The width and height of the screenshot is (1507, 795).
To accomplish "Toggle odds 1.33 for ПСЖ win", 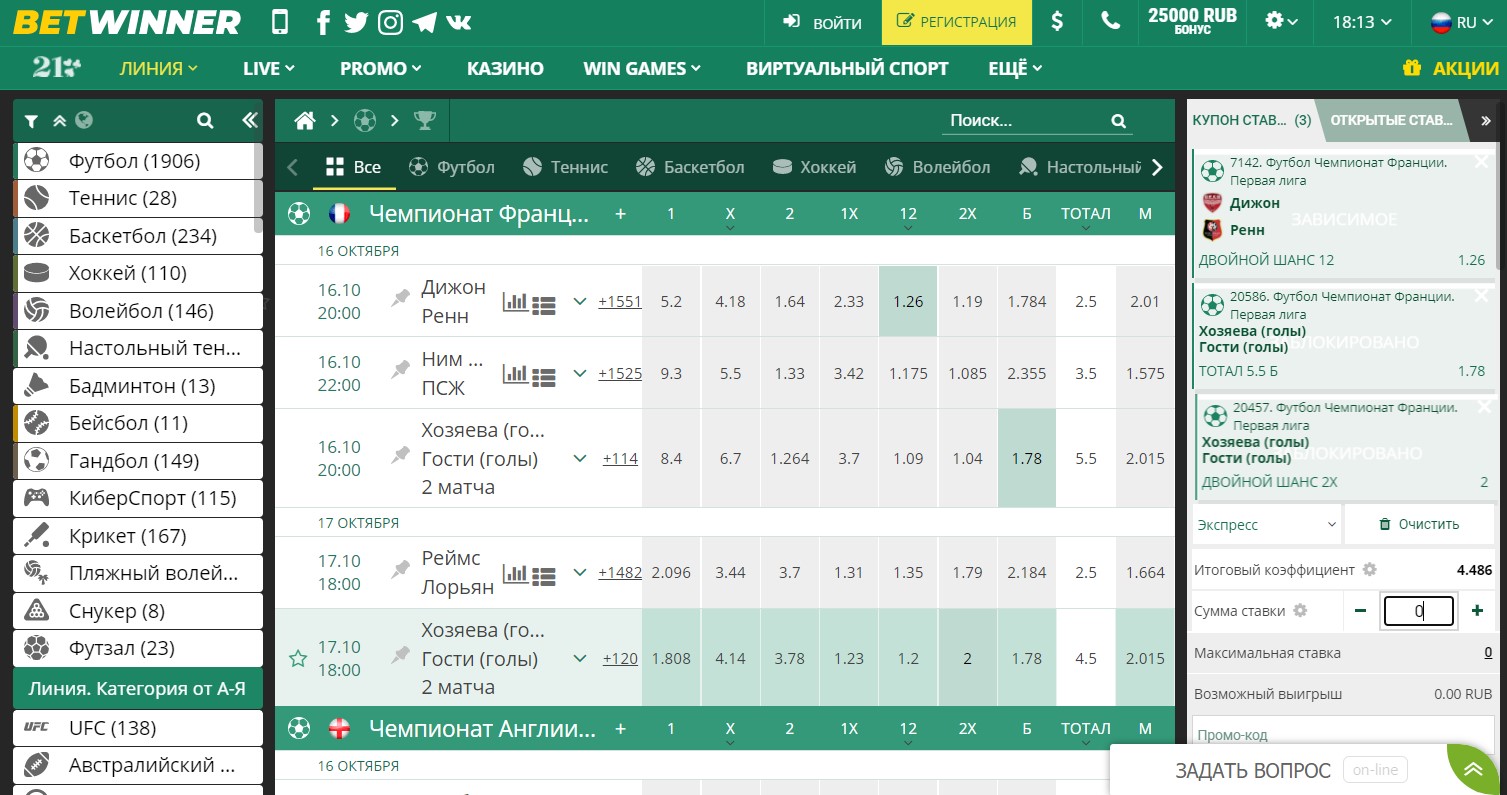I will click(x=789, y=373).
